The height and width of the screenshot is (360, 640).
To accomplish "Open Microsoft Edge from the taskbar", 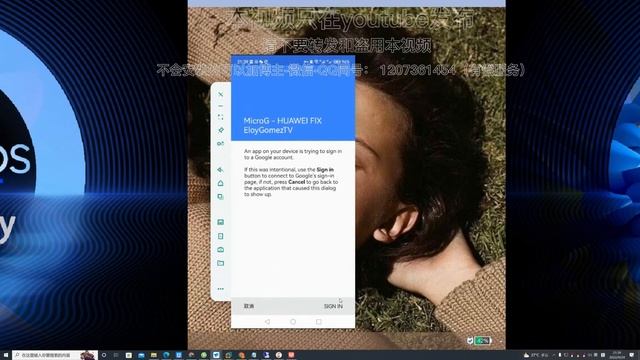I will (x=166, y=355).
